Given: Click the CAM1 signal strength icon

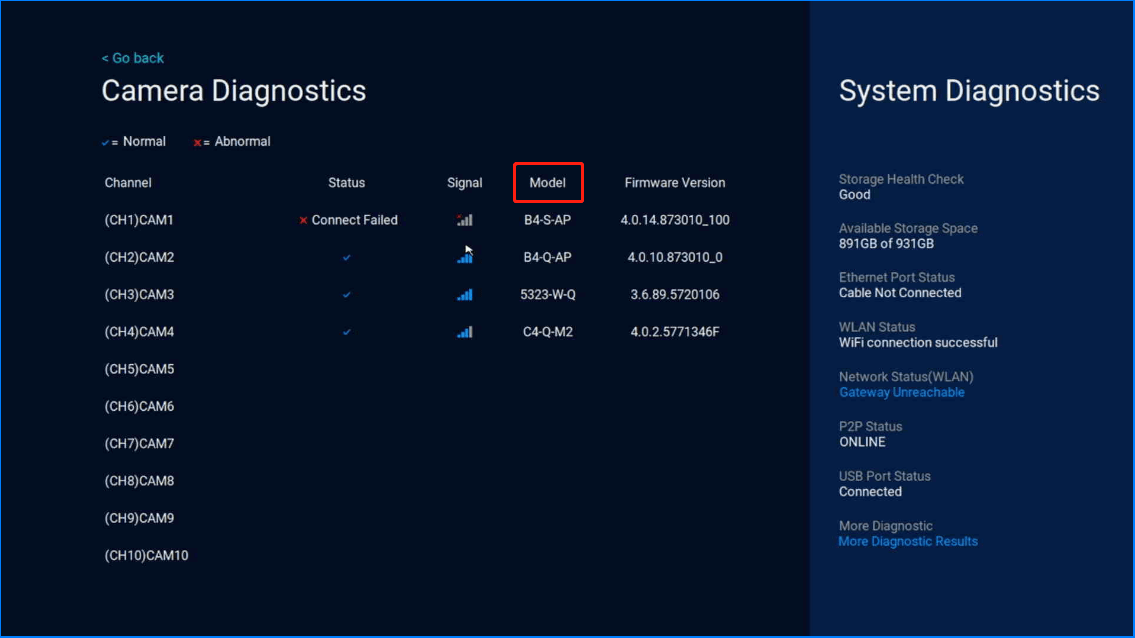Looking at the screenshot, I should click(x=464, y=220).
